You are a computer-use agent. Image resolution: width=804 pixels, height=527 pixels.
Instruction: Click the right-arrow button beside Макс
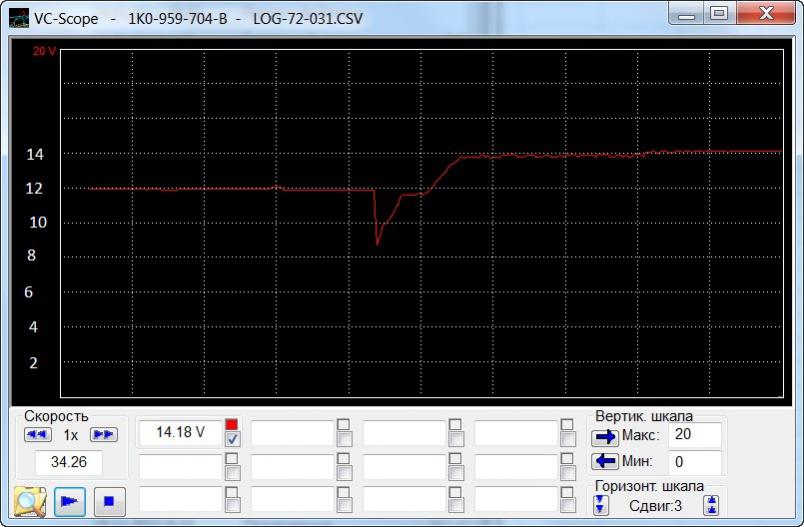[605, 437]
